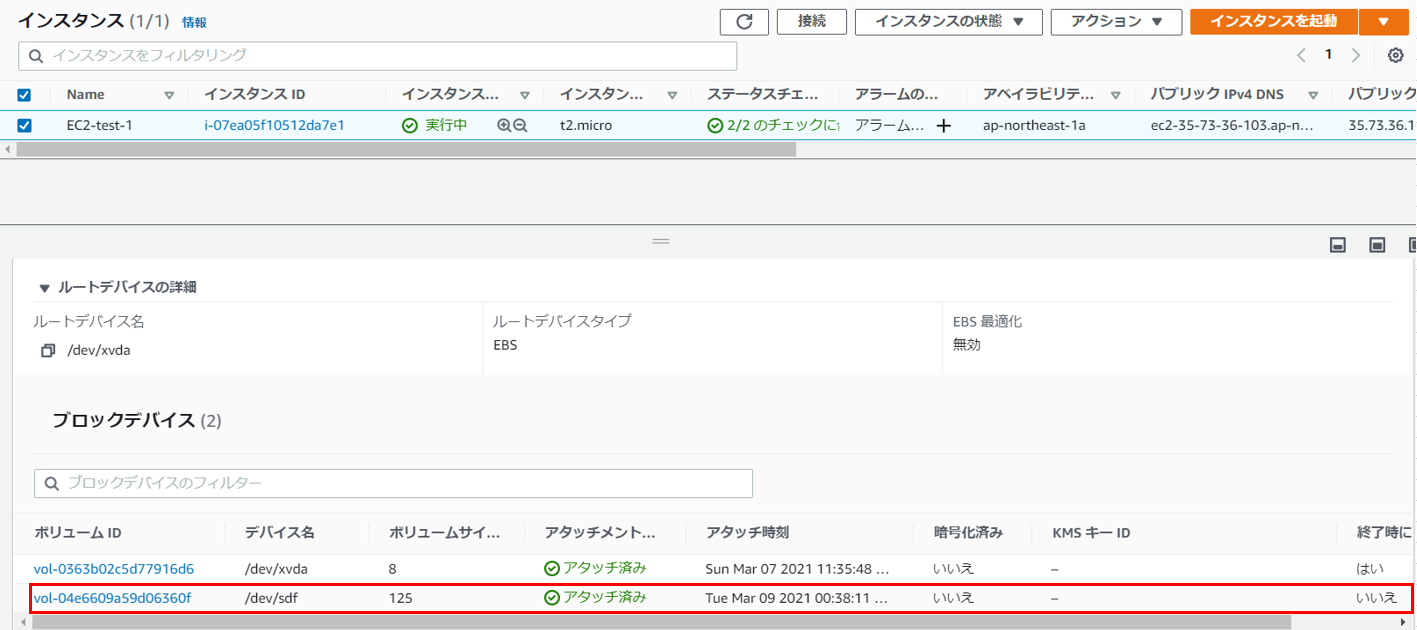
Task: Click the ボリューム ID column header
Action: pos(77,533)
